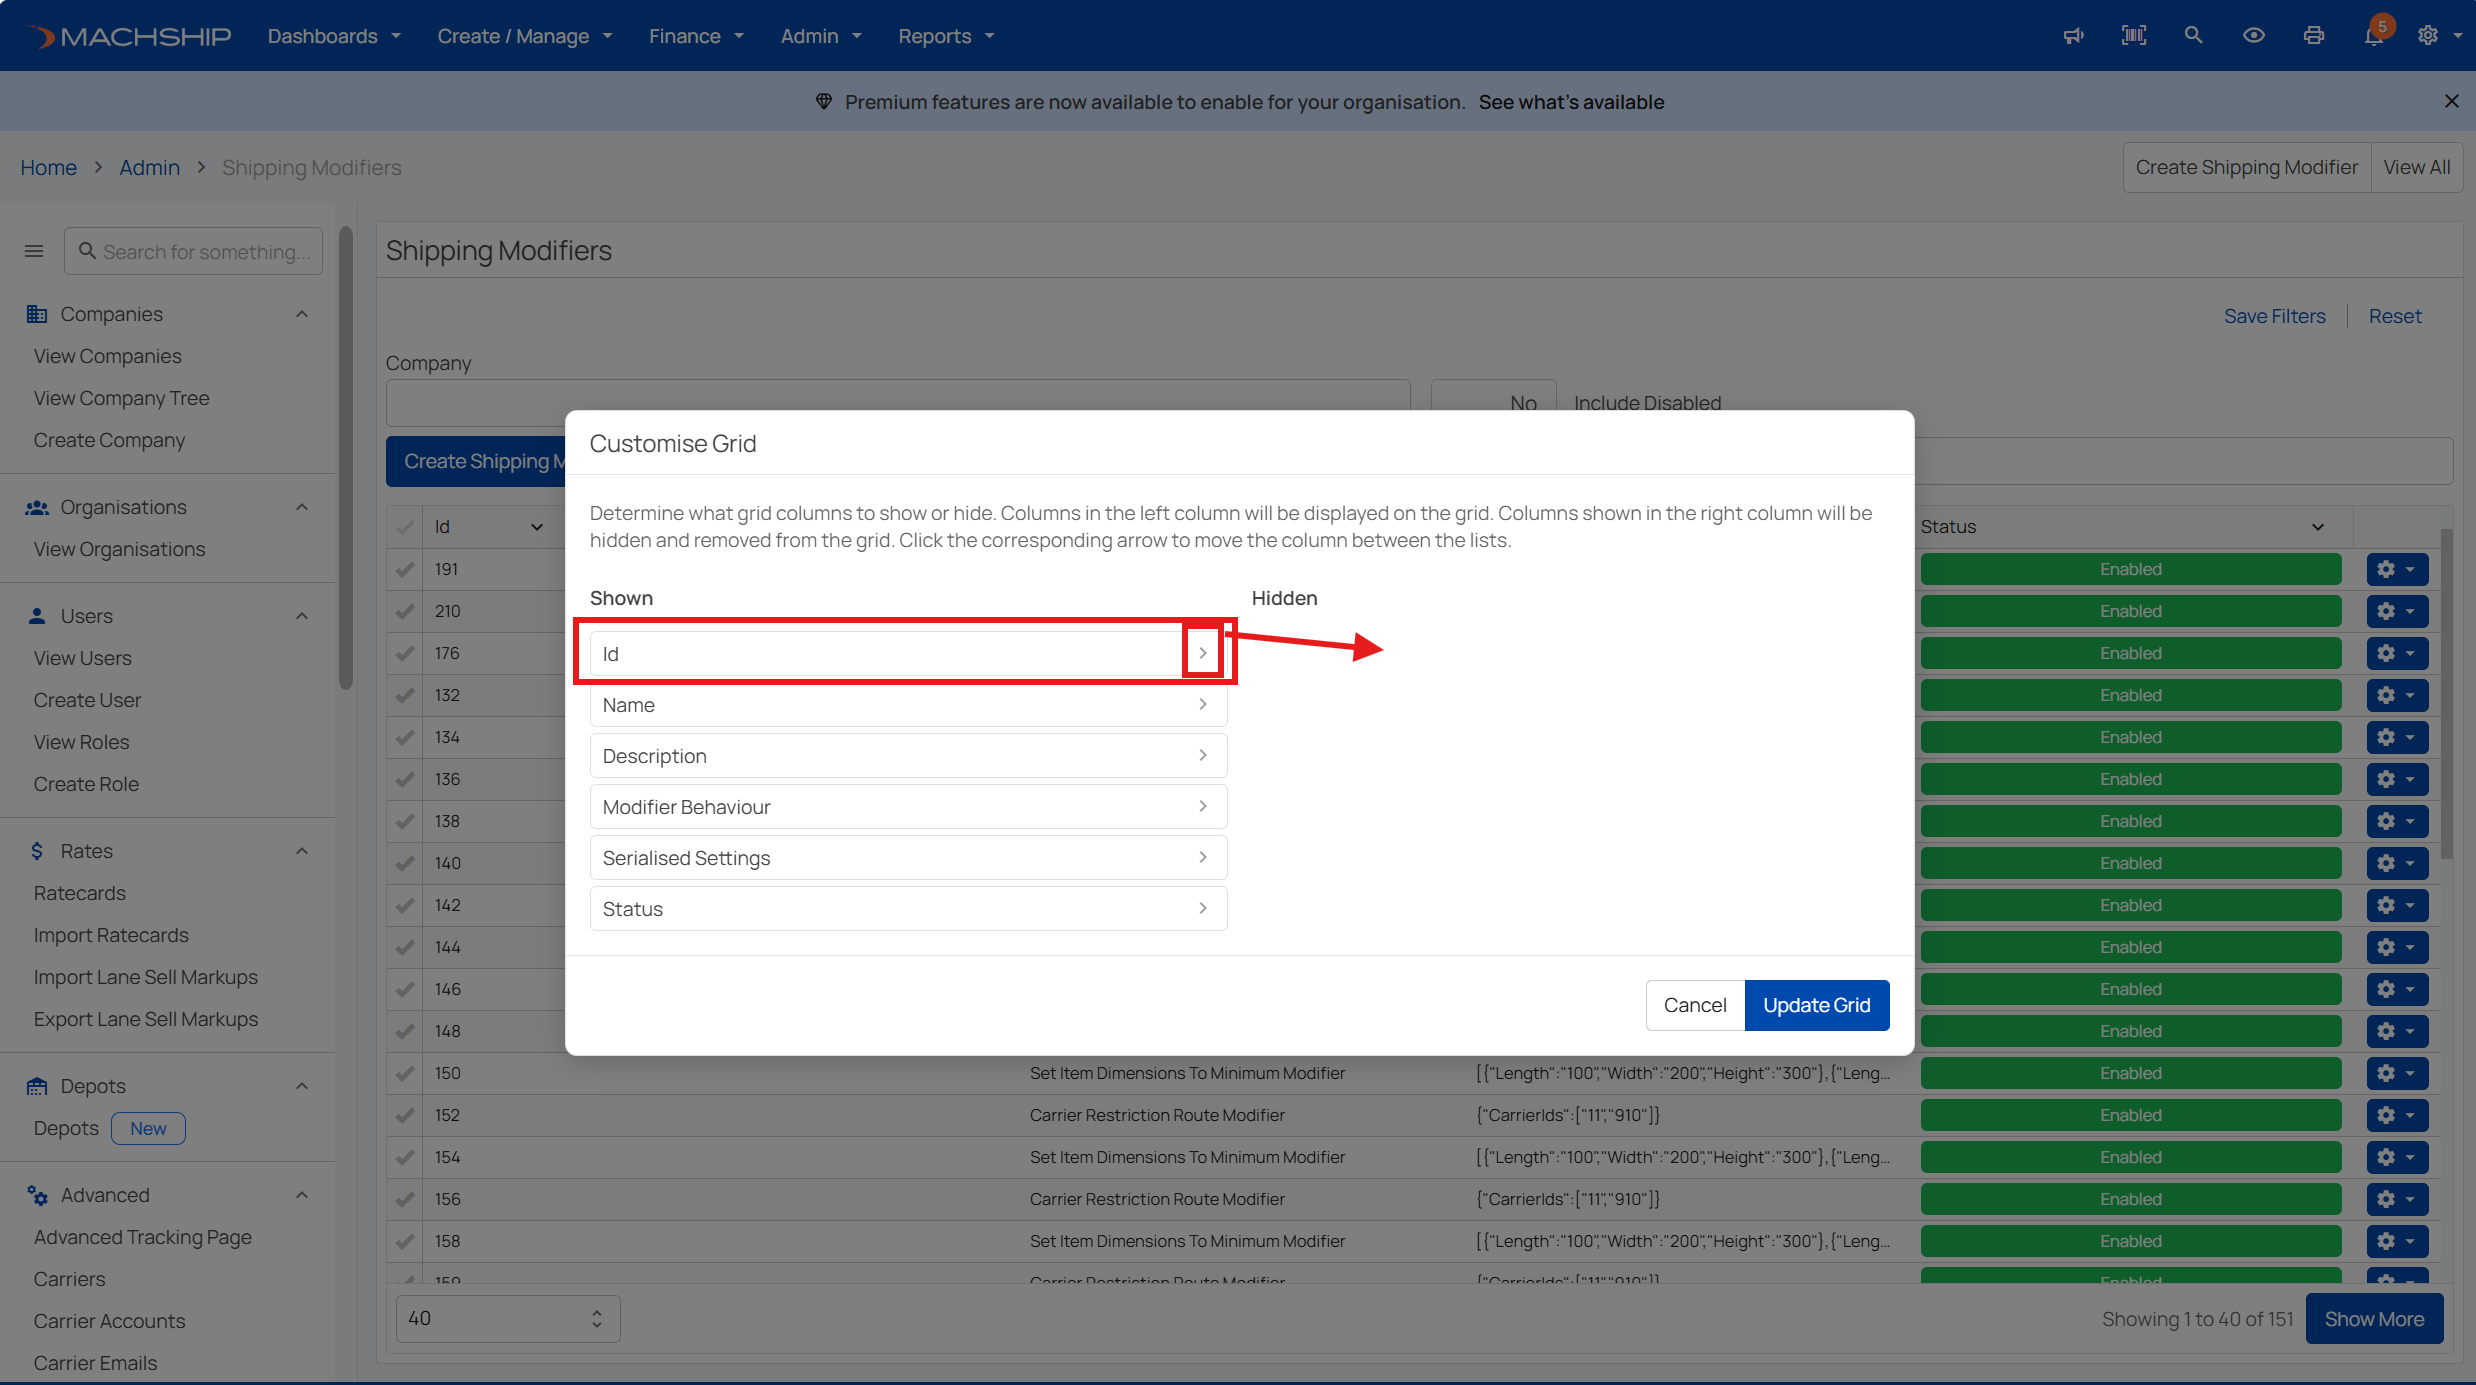Screen dimensions: 2476x1385
Task: Click the announcements megaphone icon
Action: 2074,36
